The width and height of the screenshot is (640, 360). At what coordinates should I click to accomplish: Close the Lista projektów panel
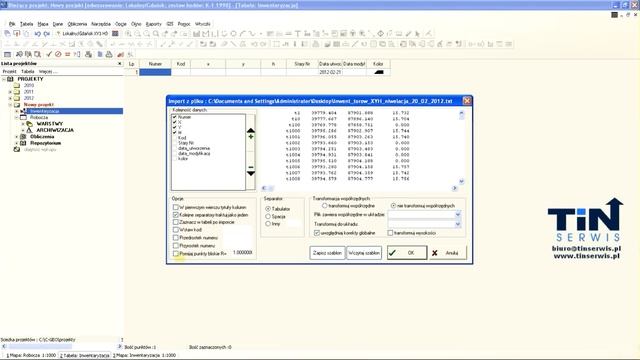coord(120,64)
